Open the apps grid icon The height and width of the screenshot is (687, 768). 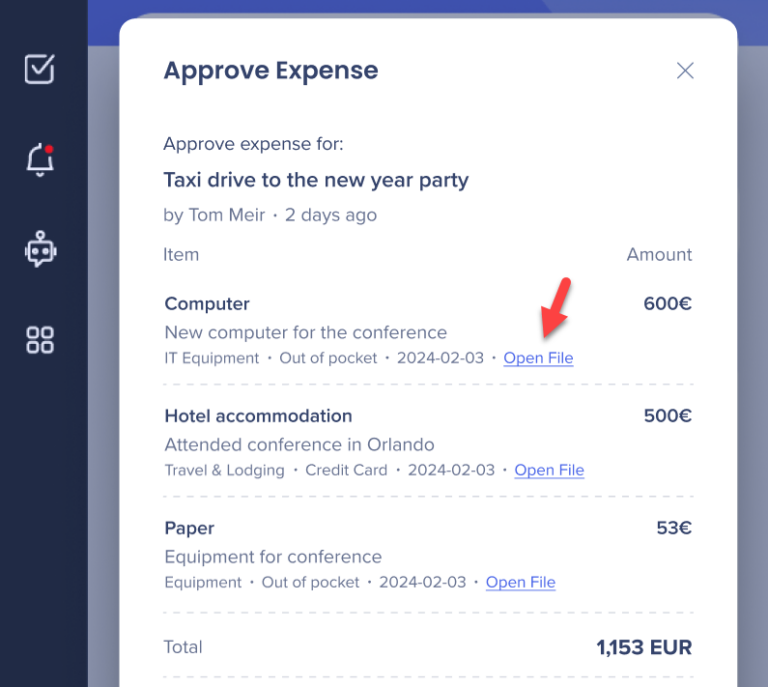[x=40, y=340]
